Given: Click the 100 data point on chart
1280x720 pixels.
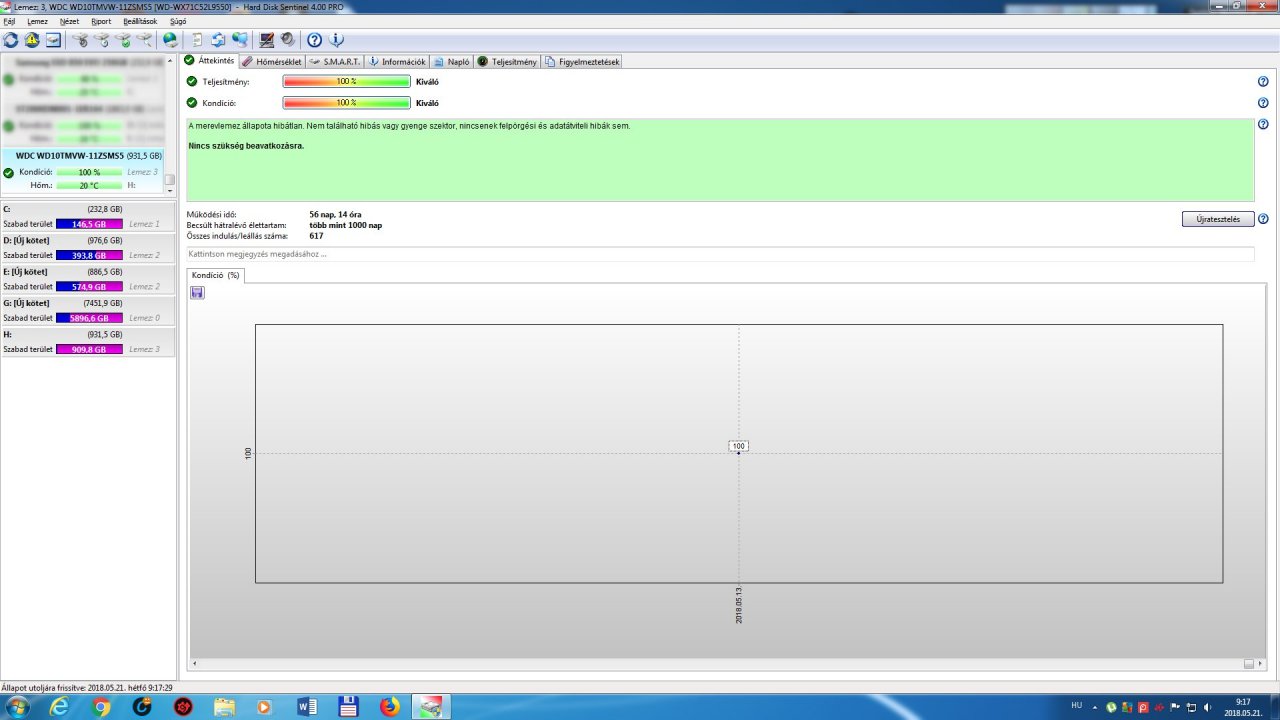Looking at the screenshot, I should [x=739, y=452].
